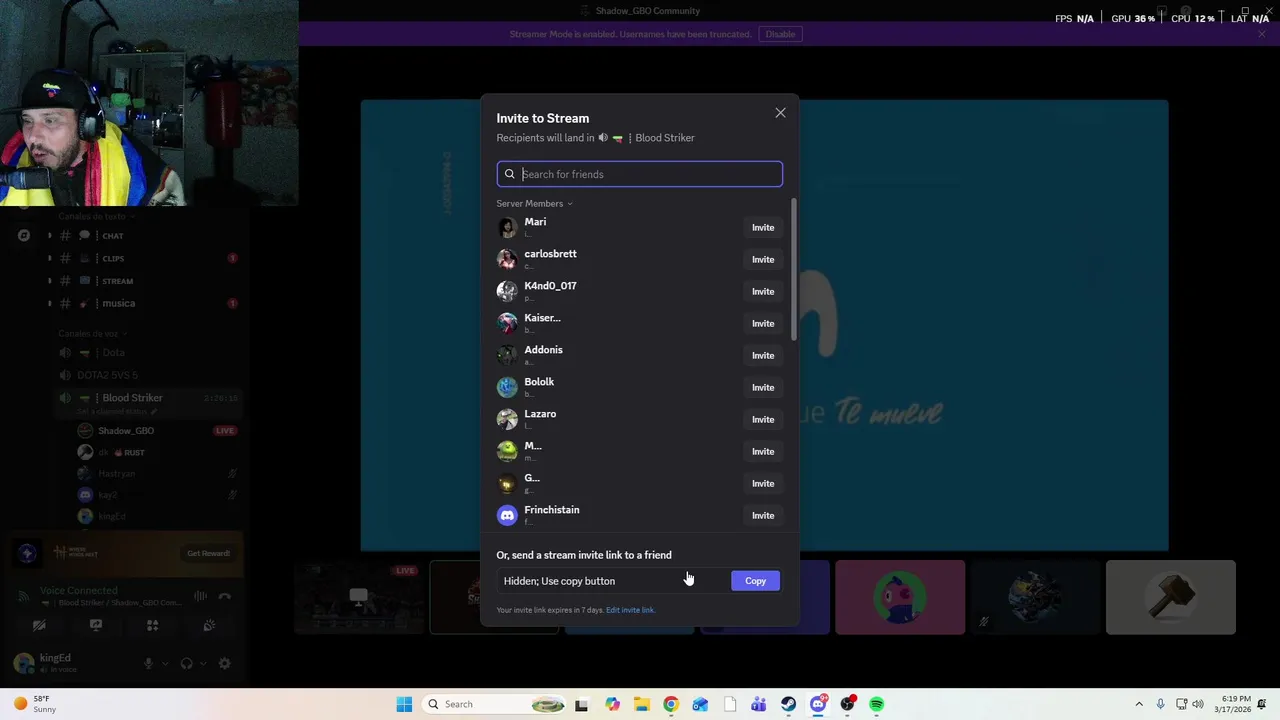The height and width of the screenshot is (720, 1280).
Task: Select the pink avatar stream tile
Action: click(x=900, y=597)
